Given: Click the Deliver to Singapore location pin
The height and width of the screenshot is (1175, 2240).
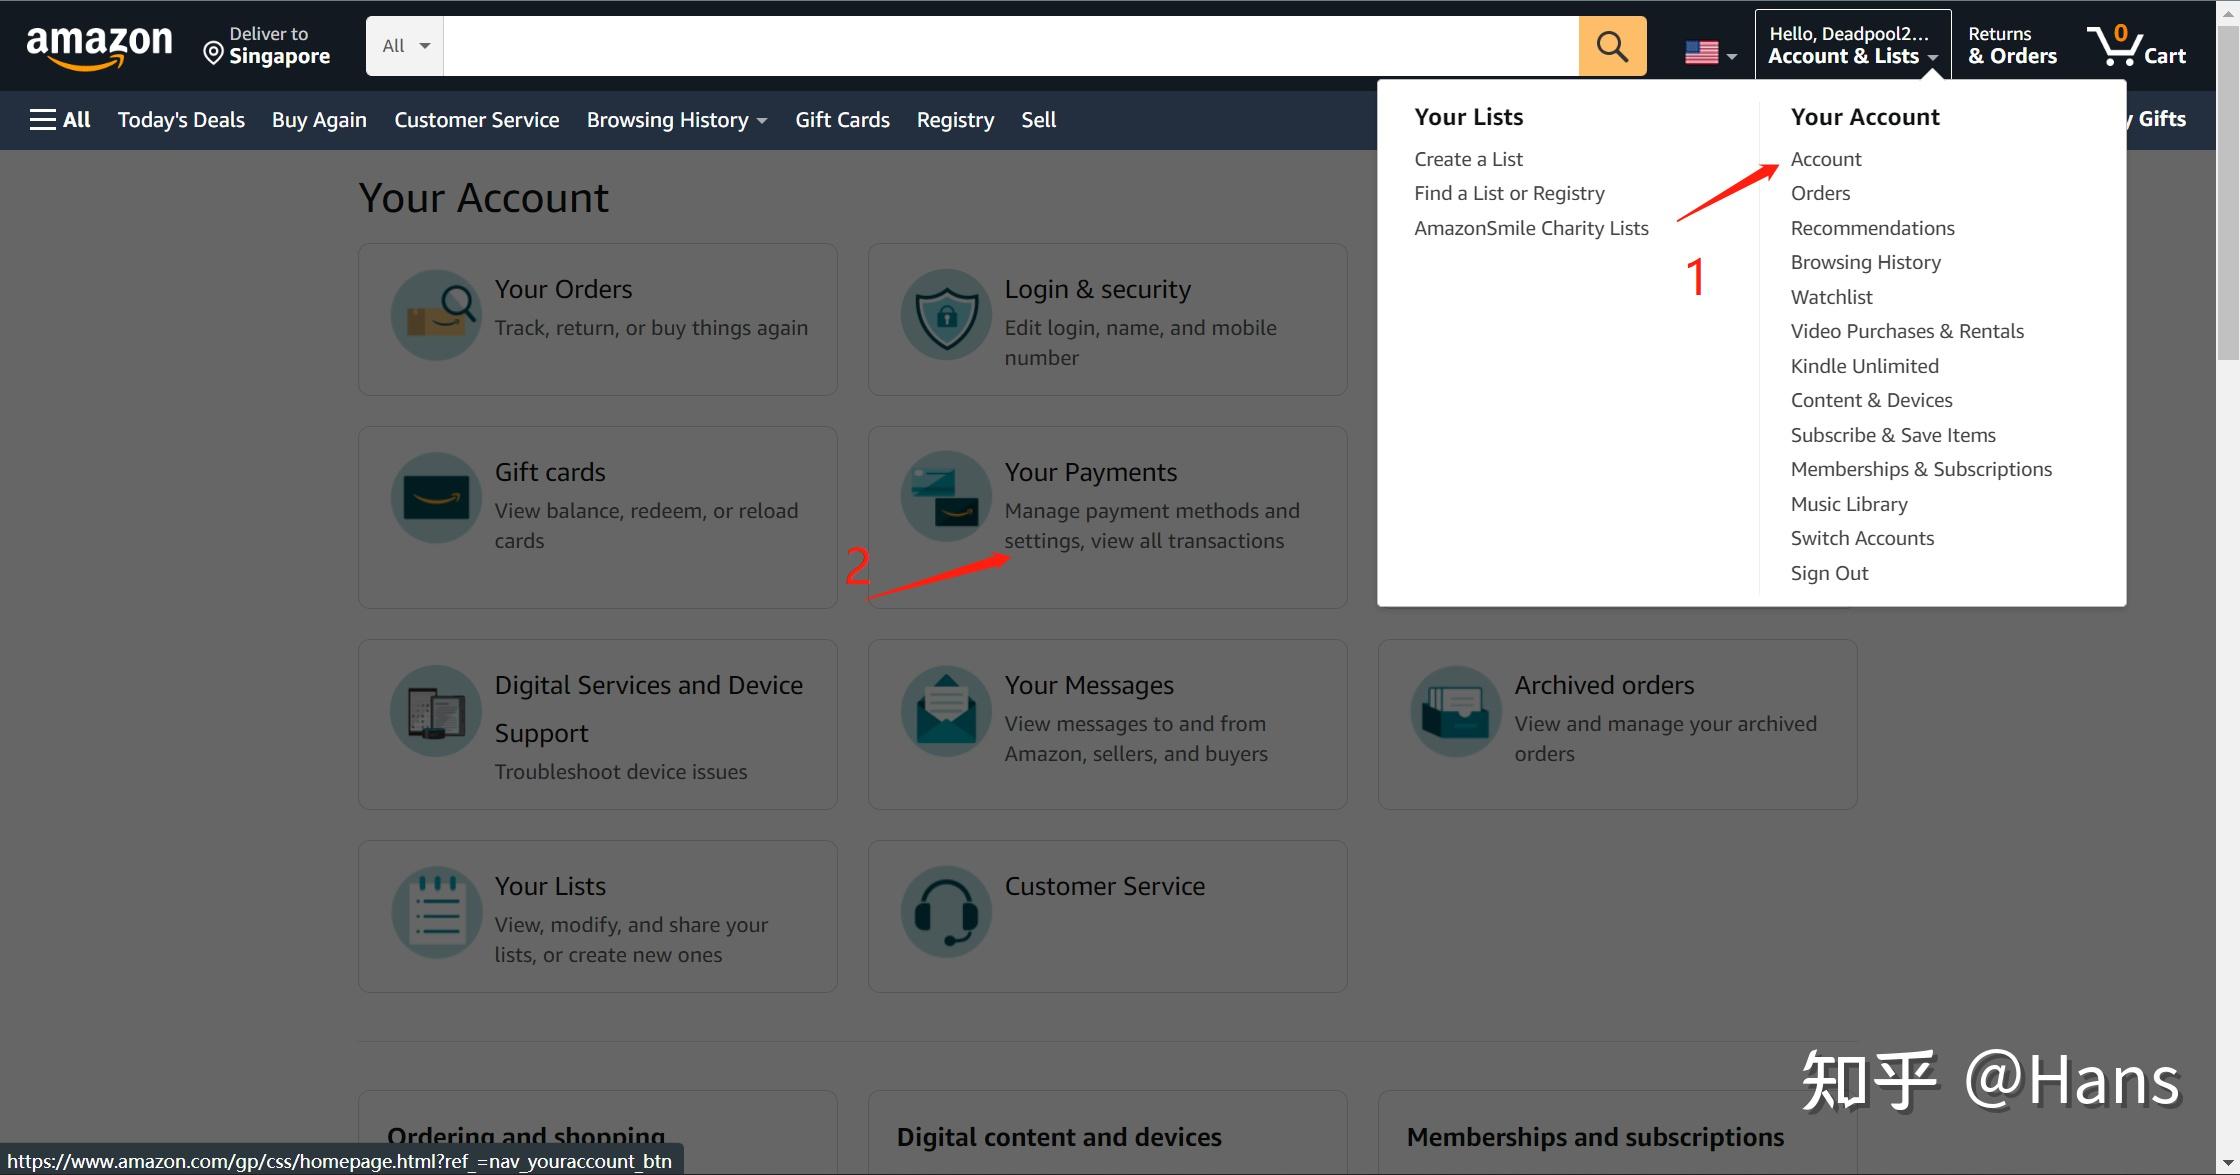Looking at the screenshot, I should [x=212, y=53].
